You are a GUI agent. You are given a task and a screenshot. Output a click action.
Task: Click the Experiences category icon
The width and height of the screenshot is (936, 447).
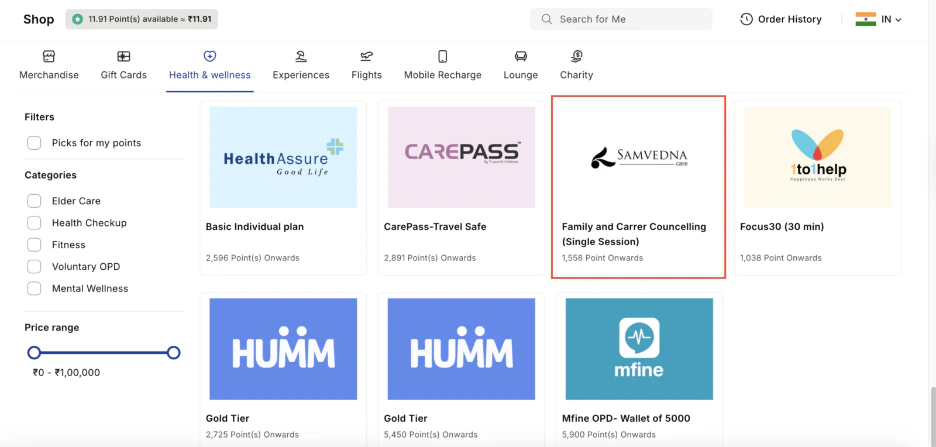coord(301,56)
